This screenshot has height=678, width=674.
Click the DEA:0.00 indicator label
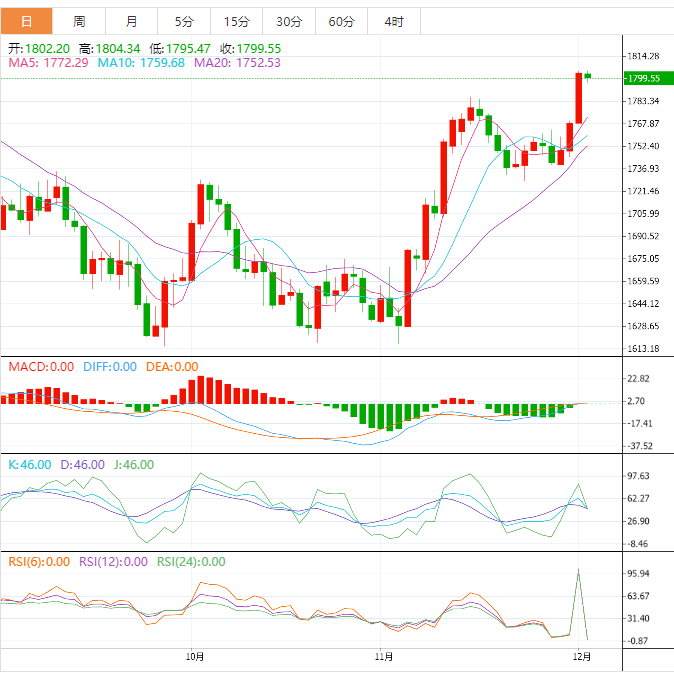tap(172, 367)
